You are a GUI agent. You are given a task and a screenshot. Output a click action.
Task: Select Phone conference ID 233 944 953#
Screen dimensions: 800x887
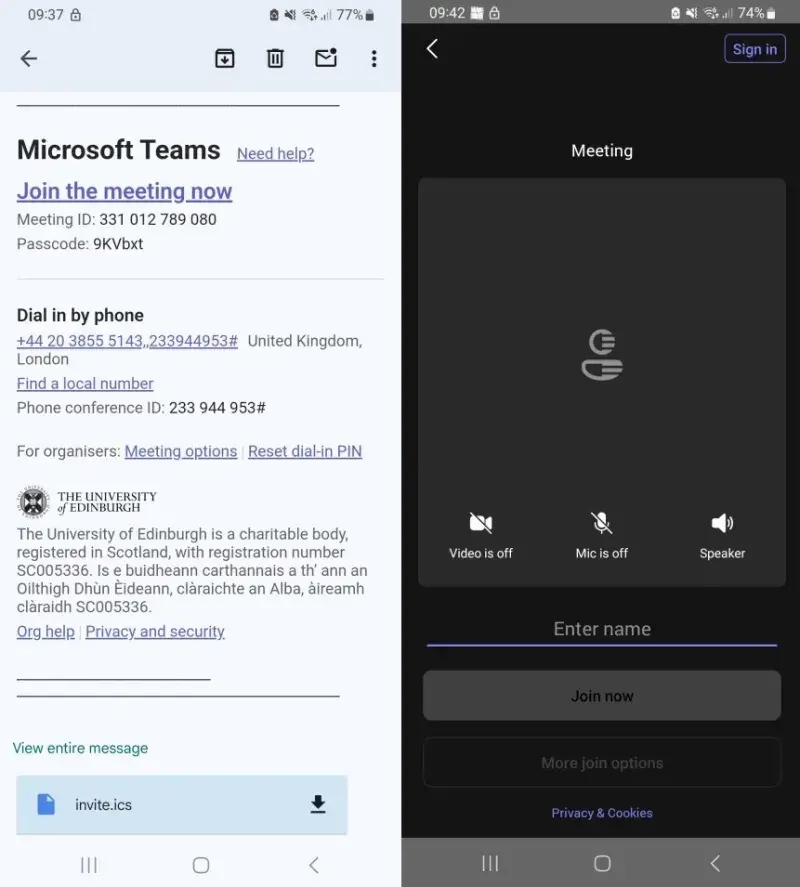point(217,408)
